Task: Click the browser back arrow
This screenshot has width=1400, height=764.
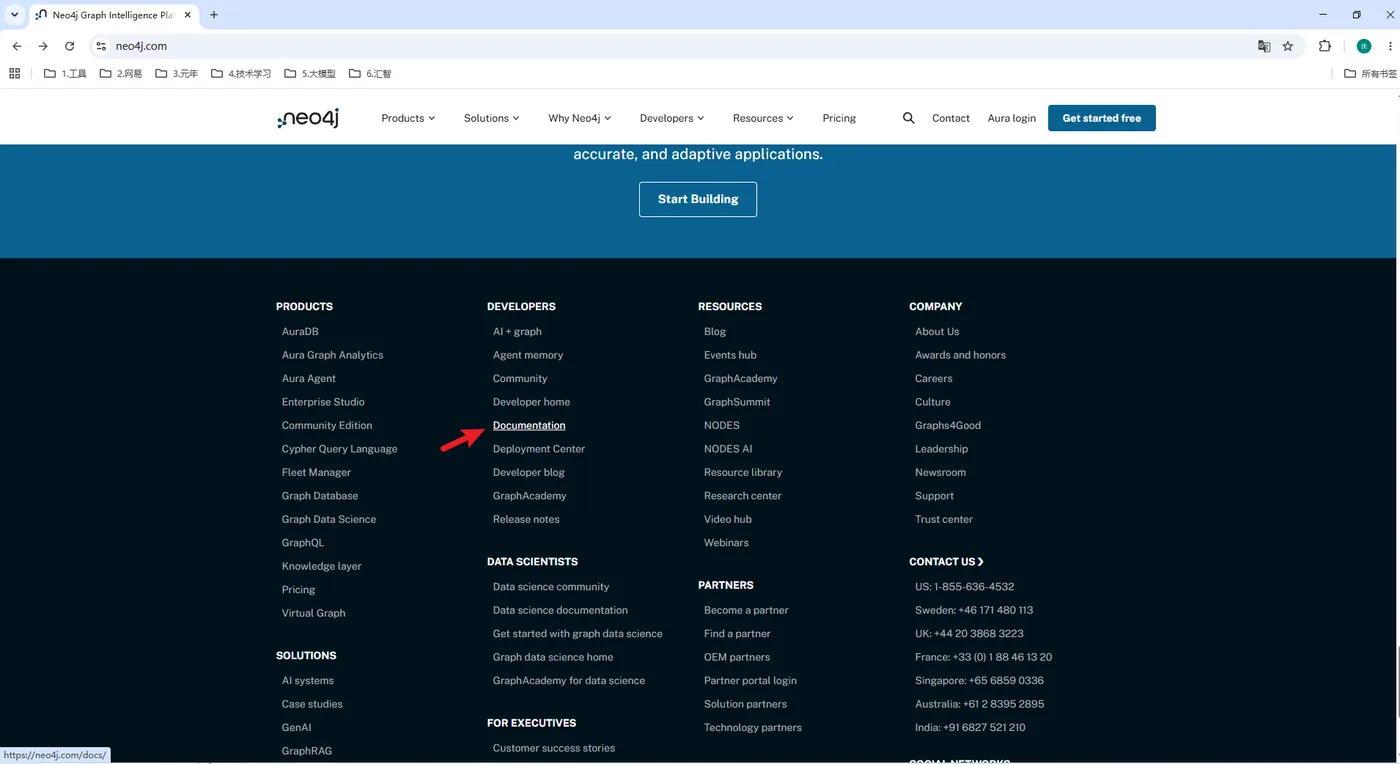Action: (x=17, y=46)
